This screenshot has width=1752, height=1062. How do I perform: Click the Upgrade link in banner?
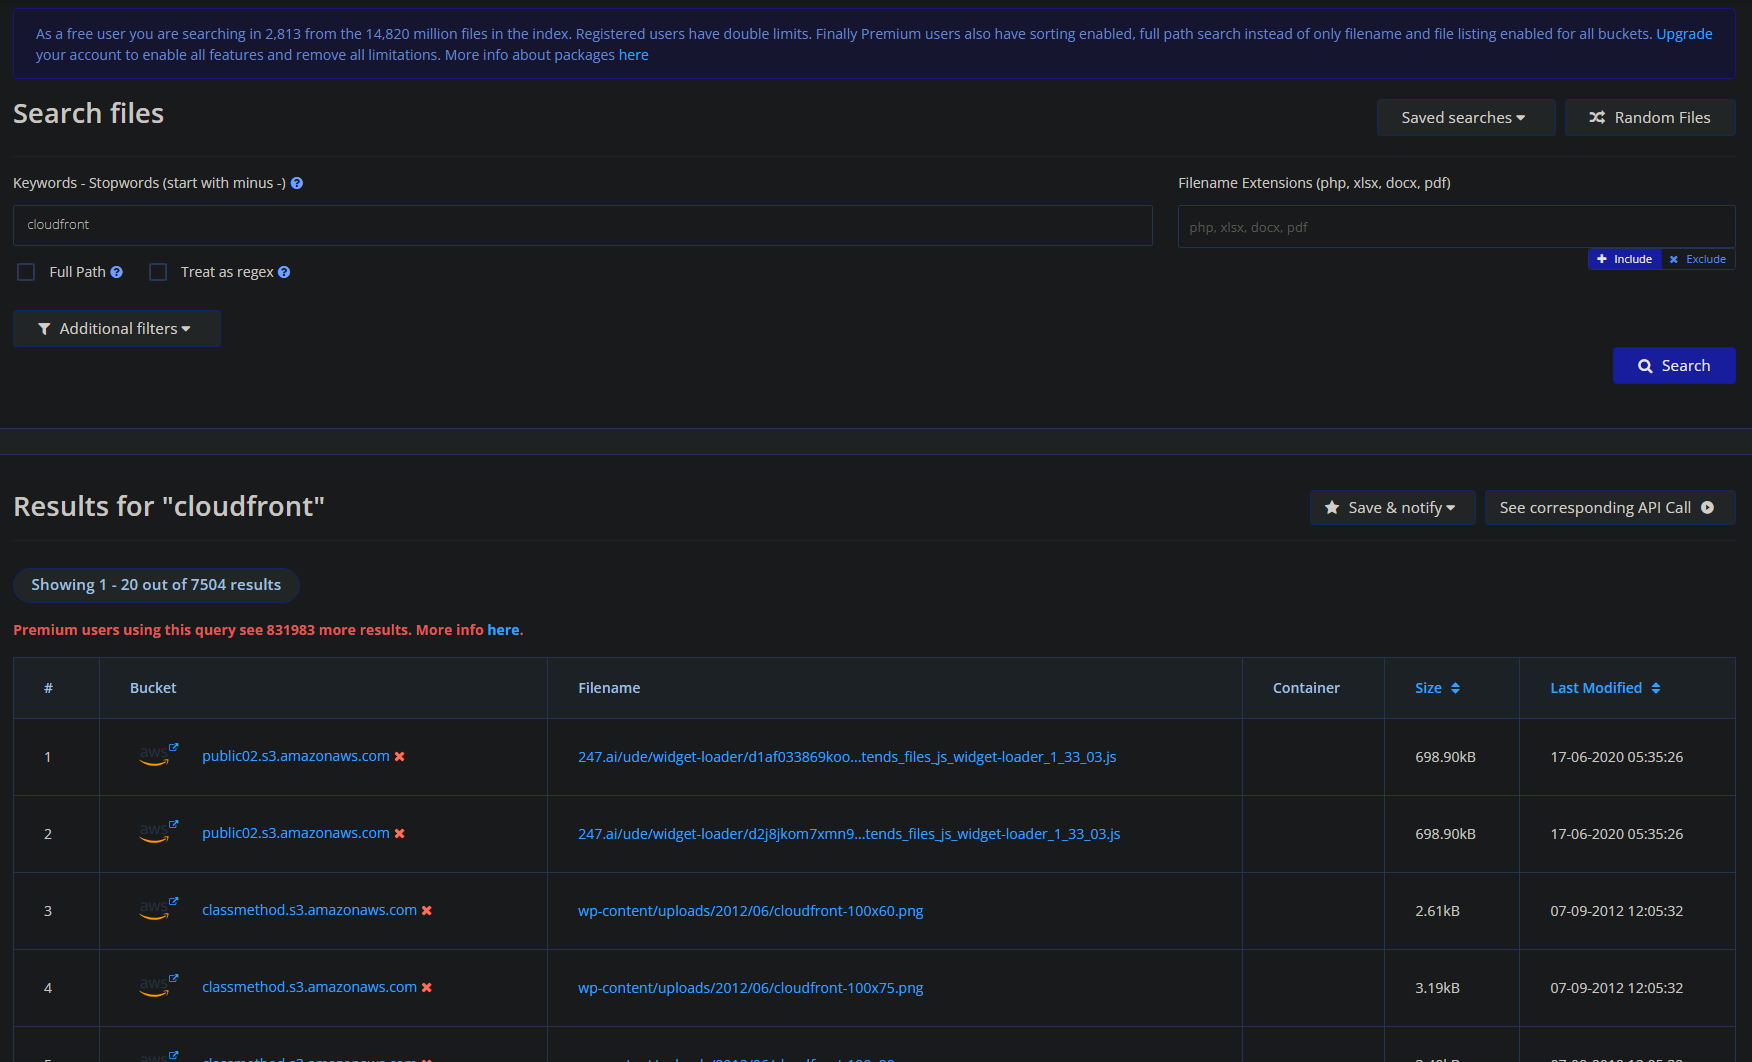(x=1684, y=34)
